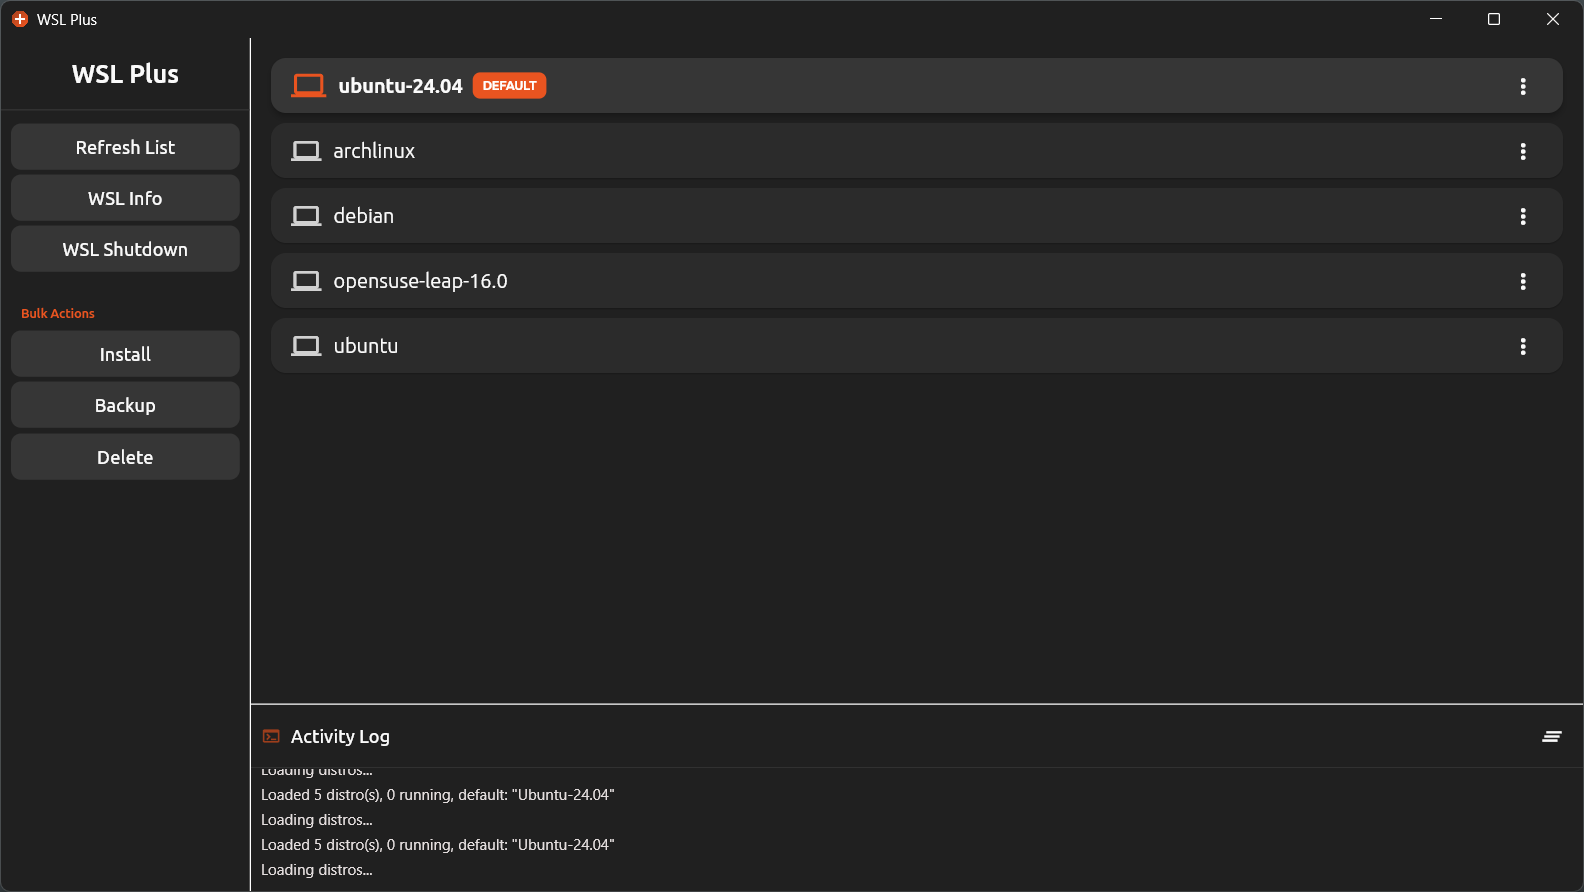1584x892 pixels.
Task: Open the three-dot menu for debian
Action: [1523, 216]
